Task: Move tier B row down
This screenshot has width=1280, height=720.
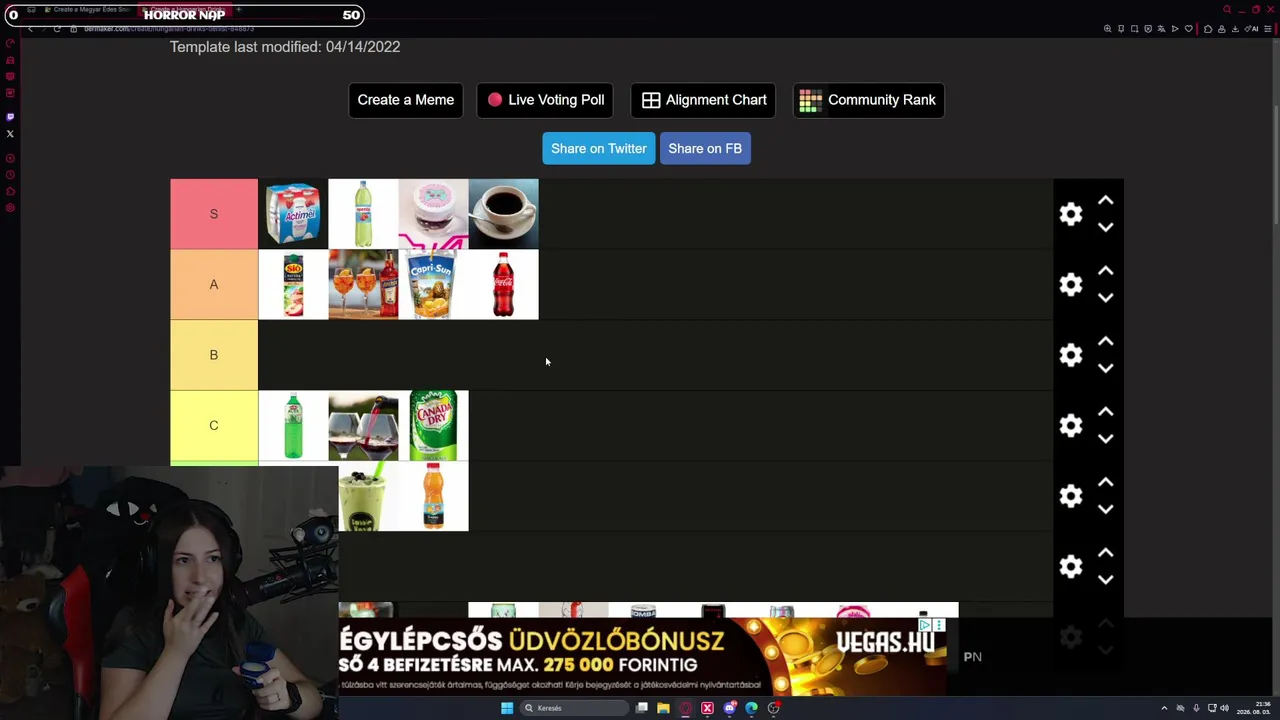Action: (x=1106, y=368)
